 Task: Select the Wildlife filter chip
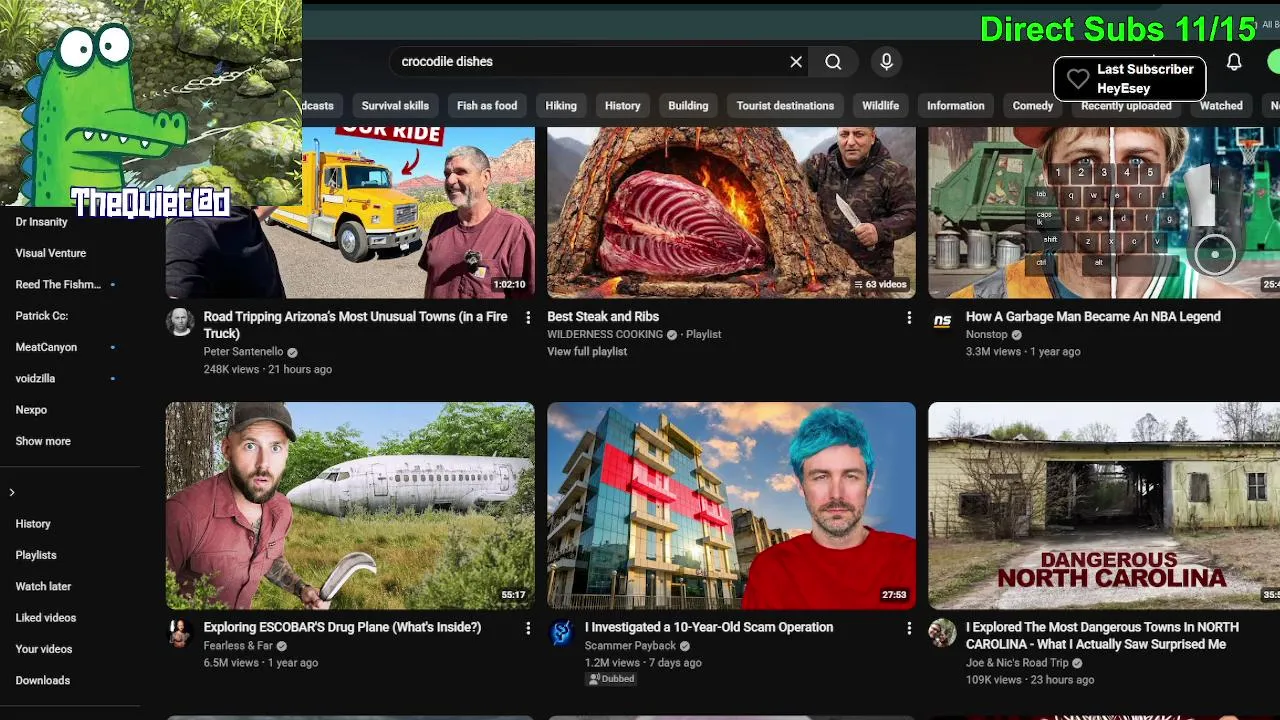pyautogui.click(x=880, y=106)
